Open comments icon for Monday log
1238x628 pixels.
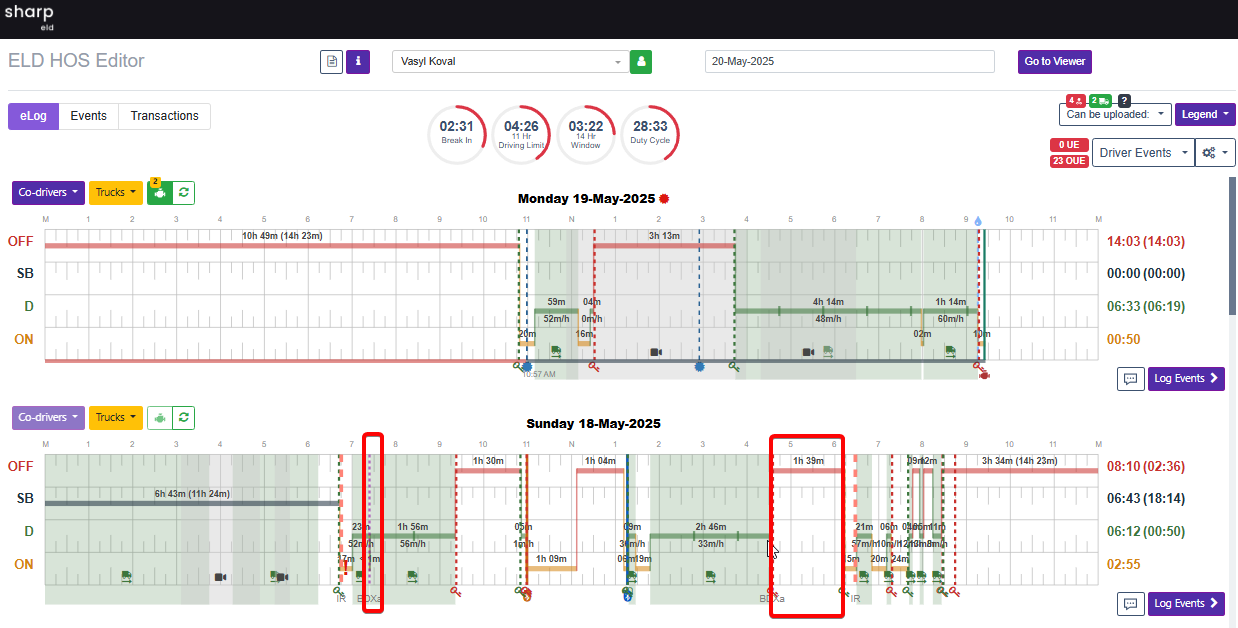[1130, 379]
